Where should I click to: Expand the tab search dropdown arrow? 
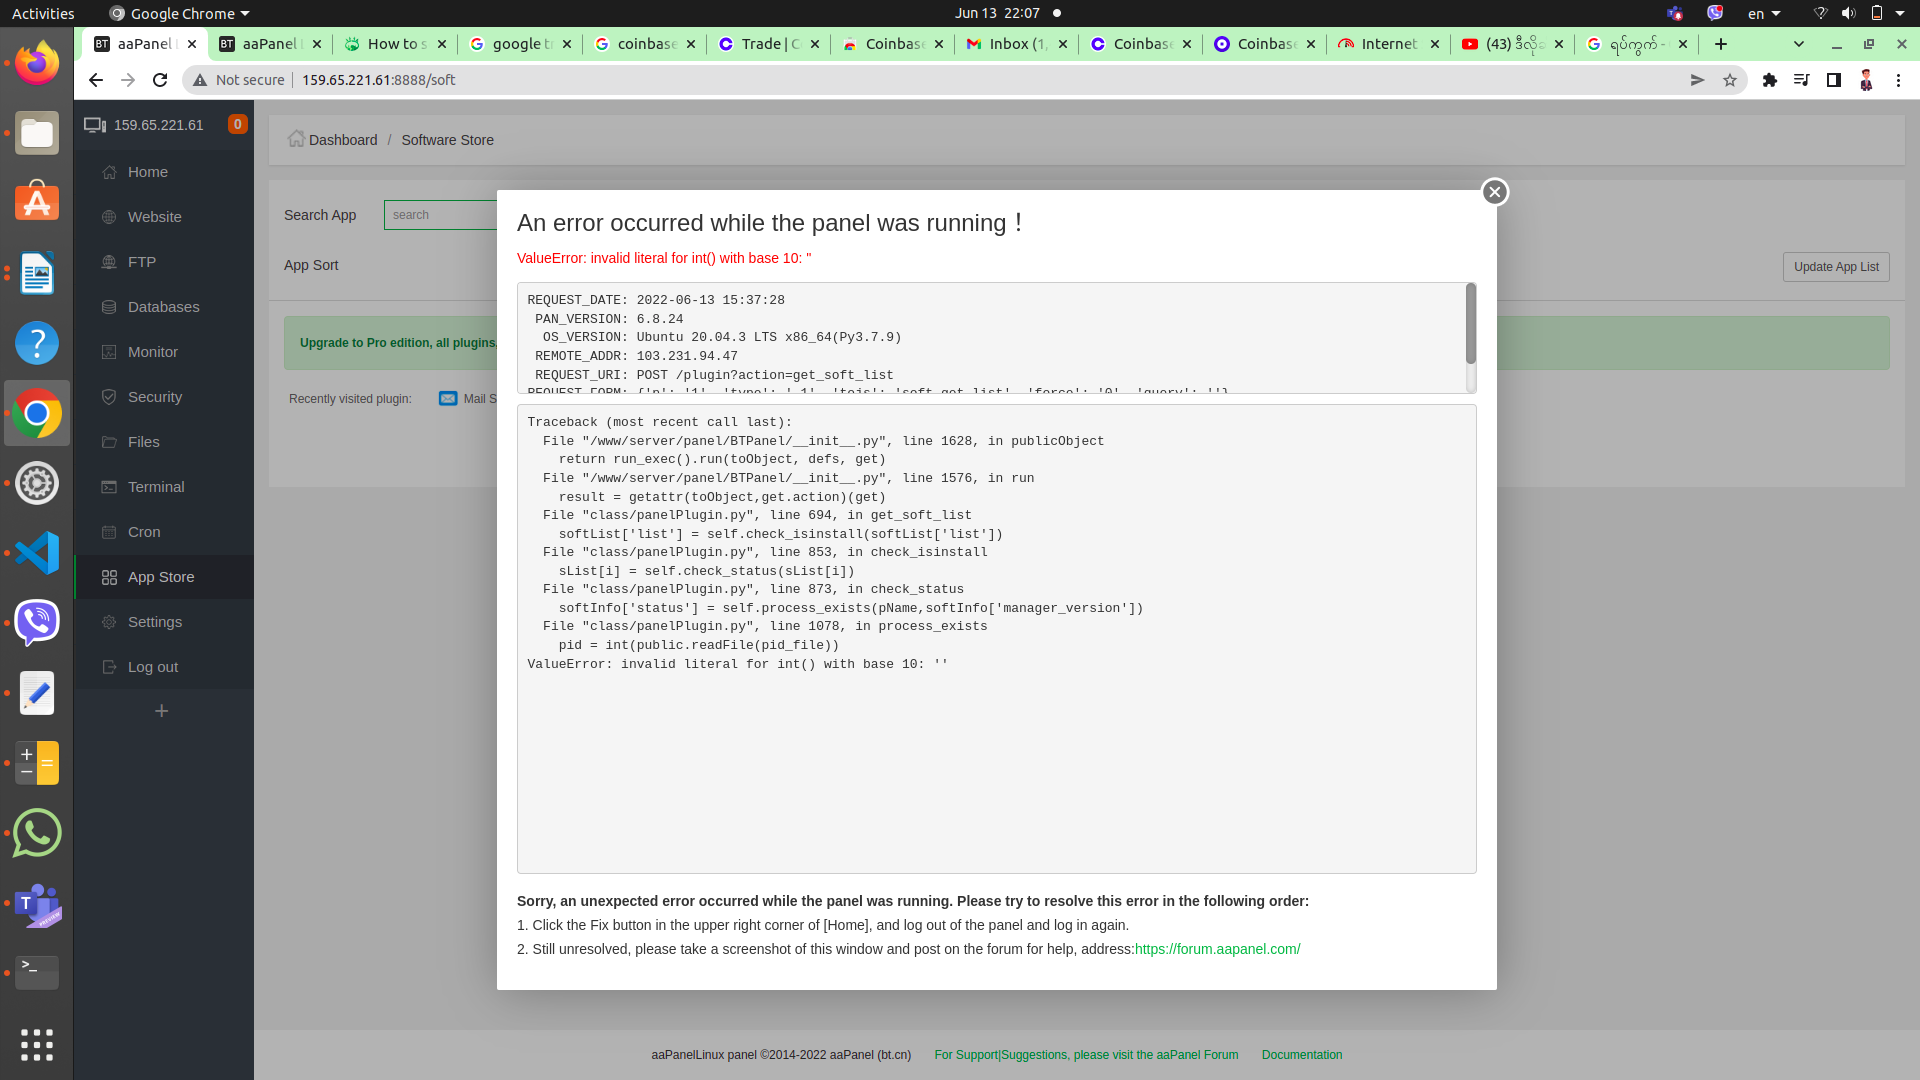tap(1798, 44)
